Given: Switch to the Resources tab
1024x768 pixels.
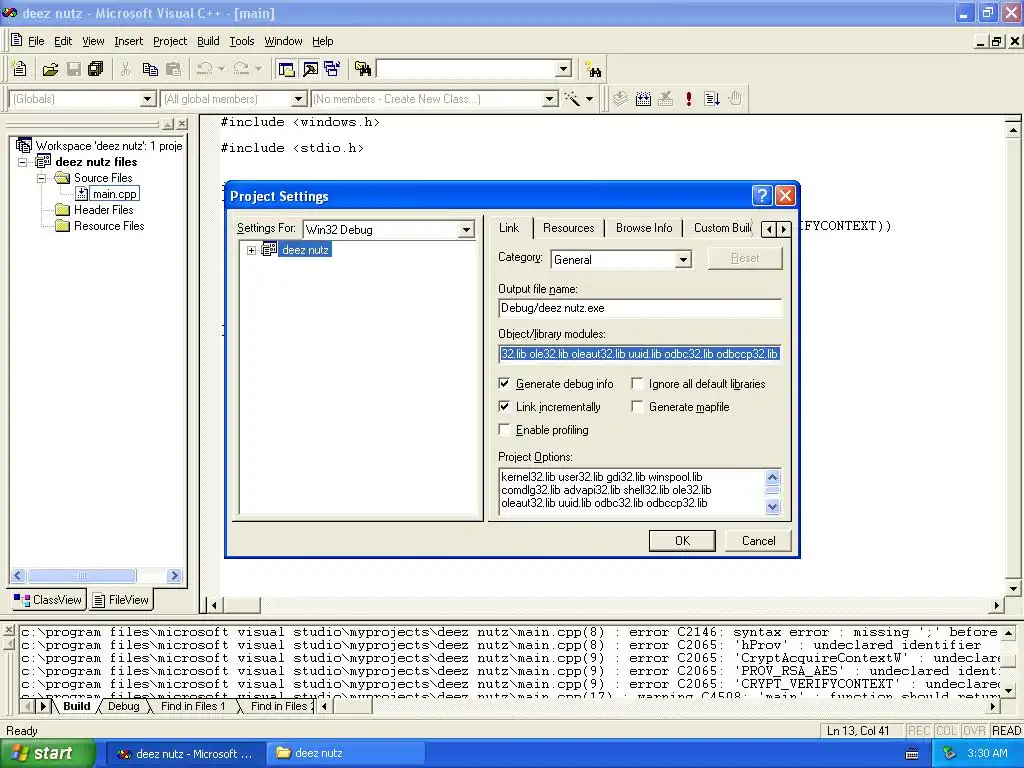Looking at the screenshot, I should pyautogui.click(x=568, y=228).
